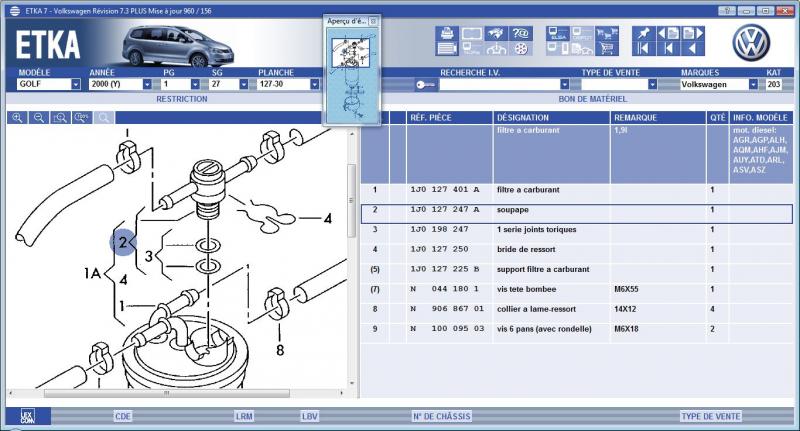Click the diagram's horizontal scrollbar thumb
This screenshot has height=431, width=800.
pos(167,393)
